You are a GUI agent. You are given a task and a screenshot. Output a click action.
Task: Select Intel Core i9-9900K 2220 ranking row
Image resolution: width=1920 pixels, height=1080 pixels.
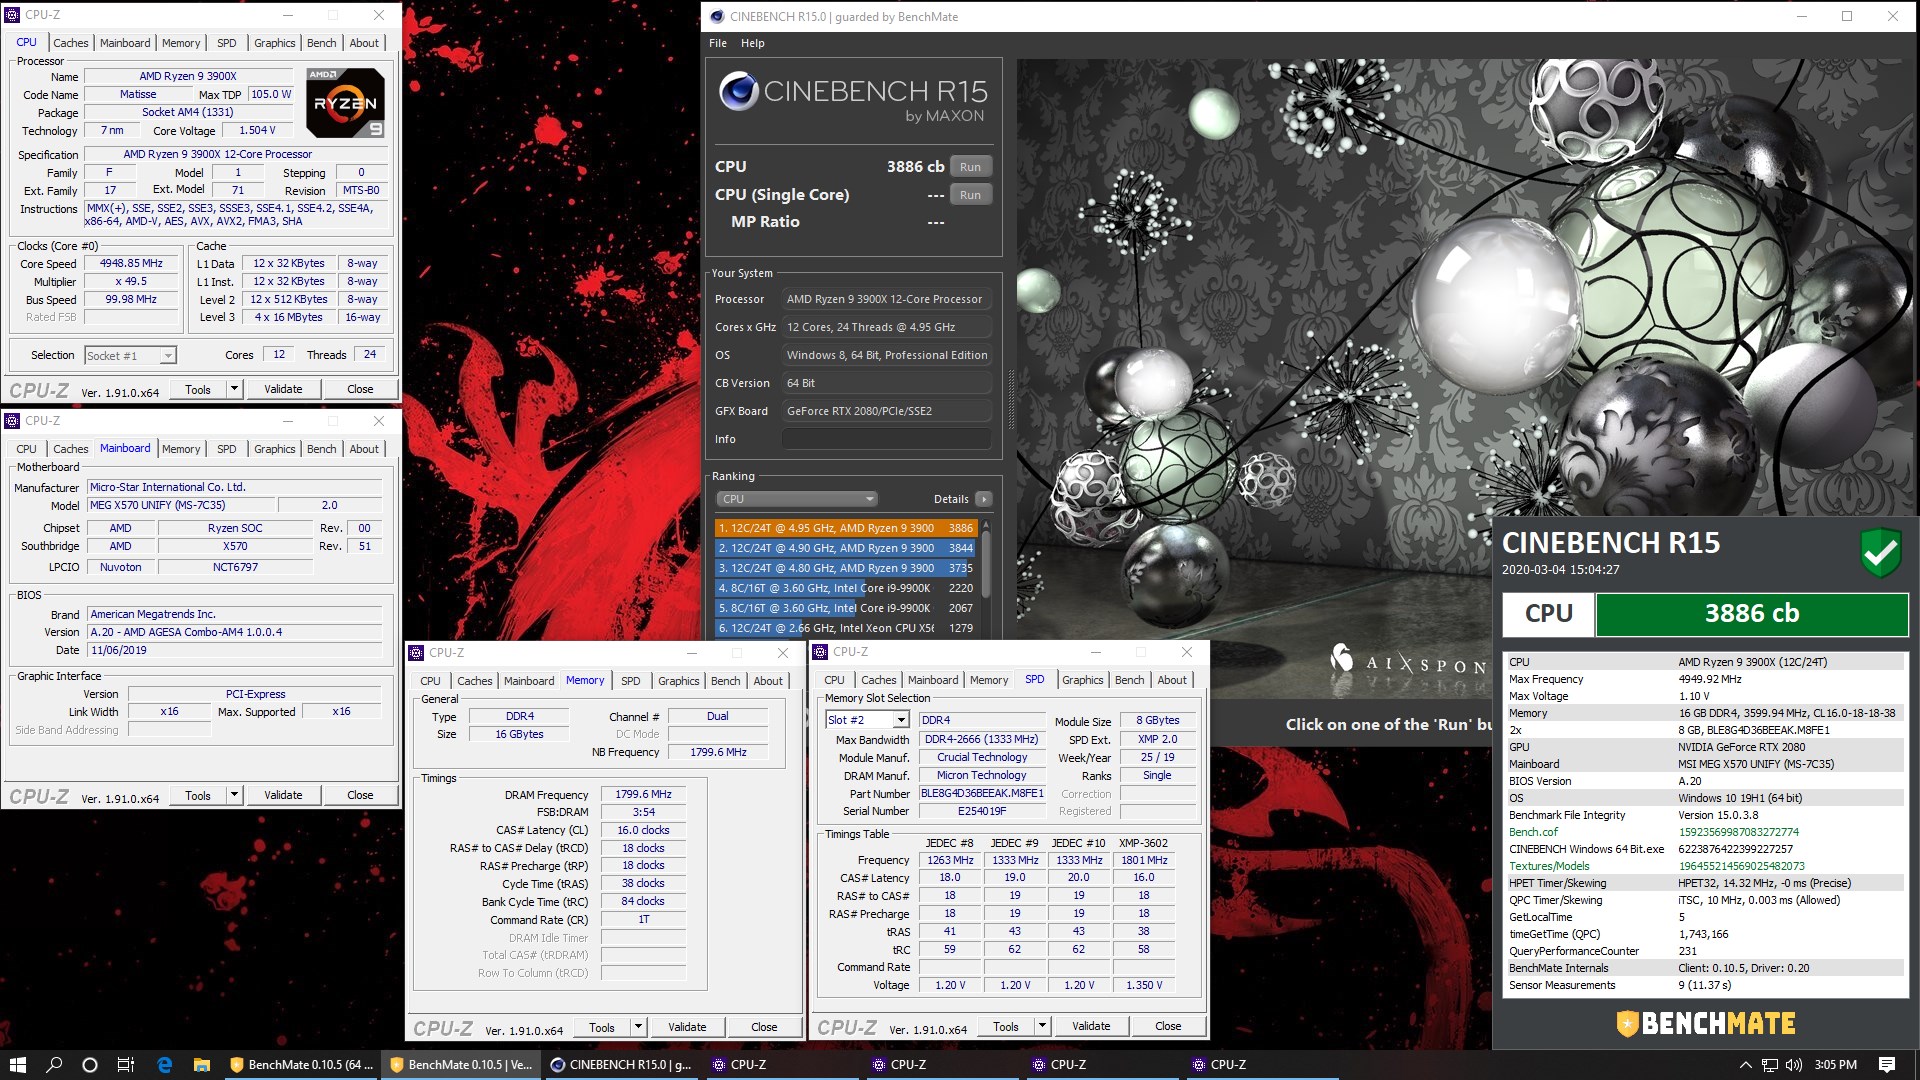[x=846, y=588]
